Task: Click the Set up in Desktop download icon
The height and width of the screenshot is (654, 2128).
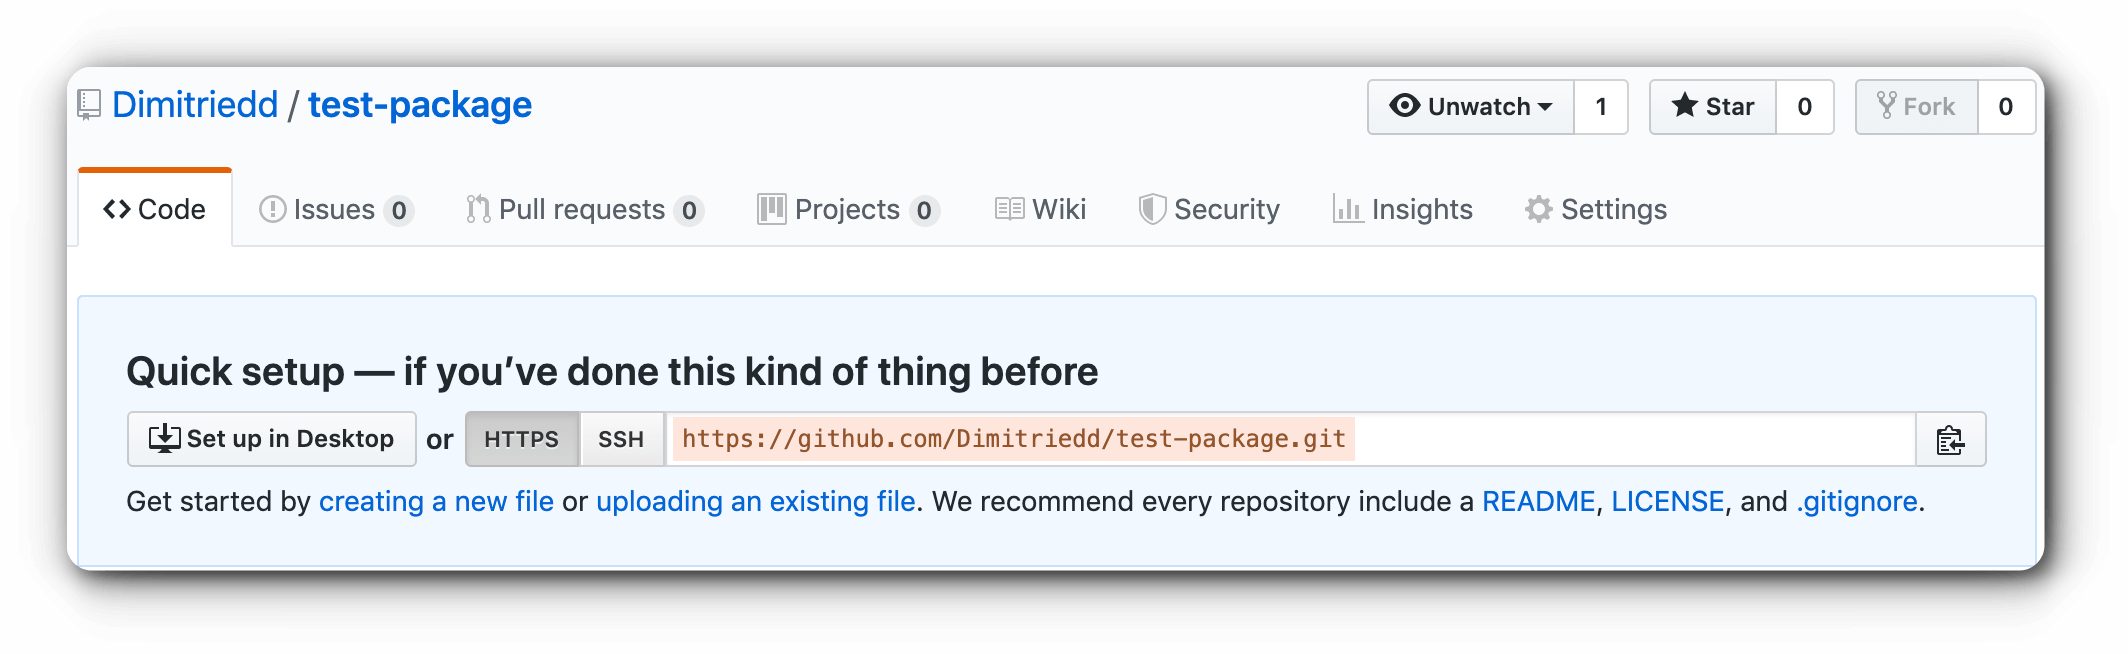Action: (164, 438)
